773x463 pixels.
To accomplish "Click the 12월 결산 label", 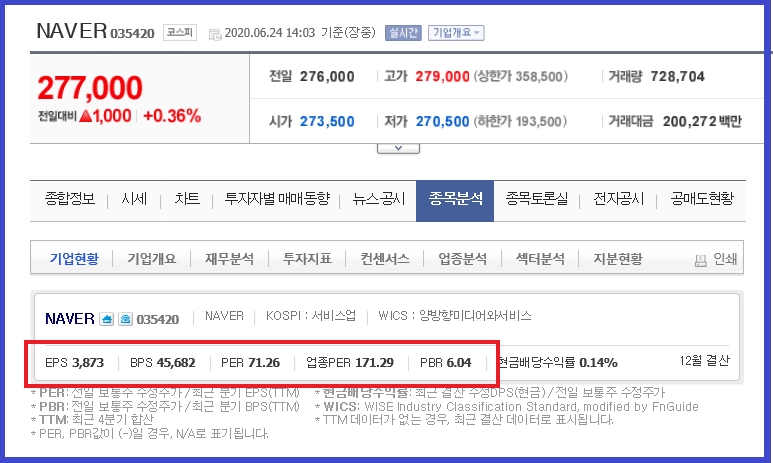I will (x=704, y=361).
